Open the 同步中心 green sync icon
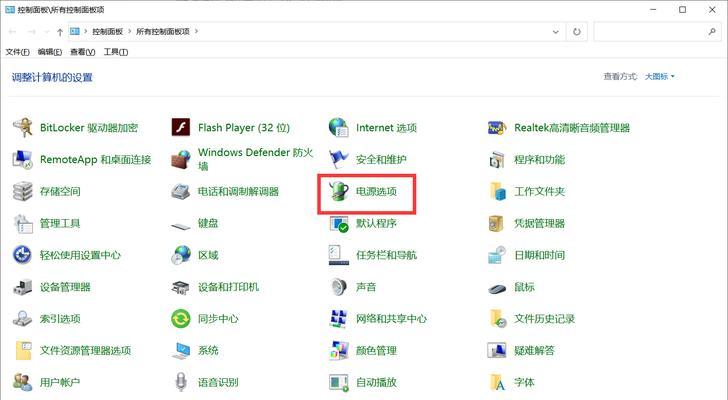728x400 pixels. pos(181,319)
